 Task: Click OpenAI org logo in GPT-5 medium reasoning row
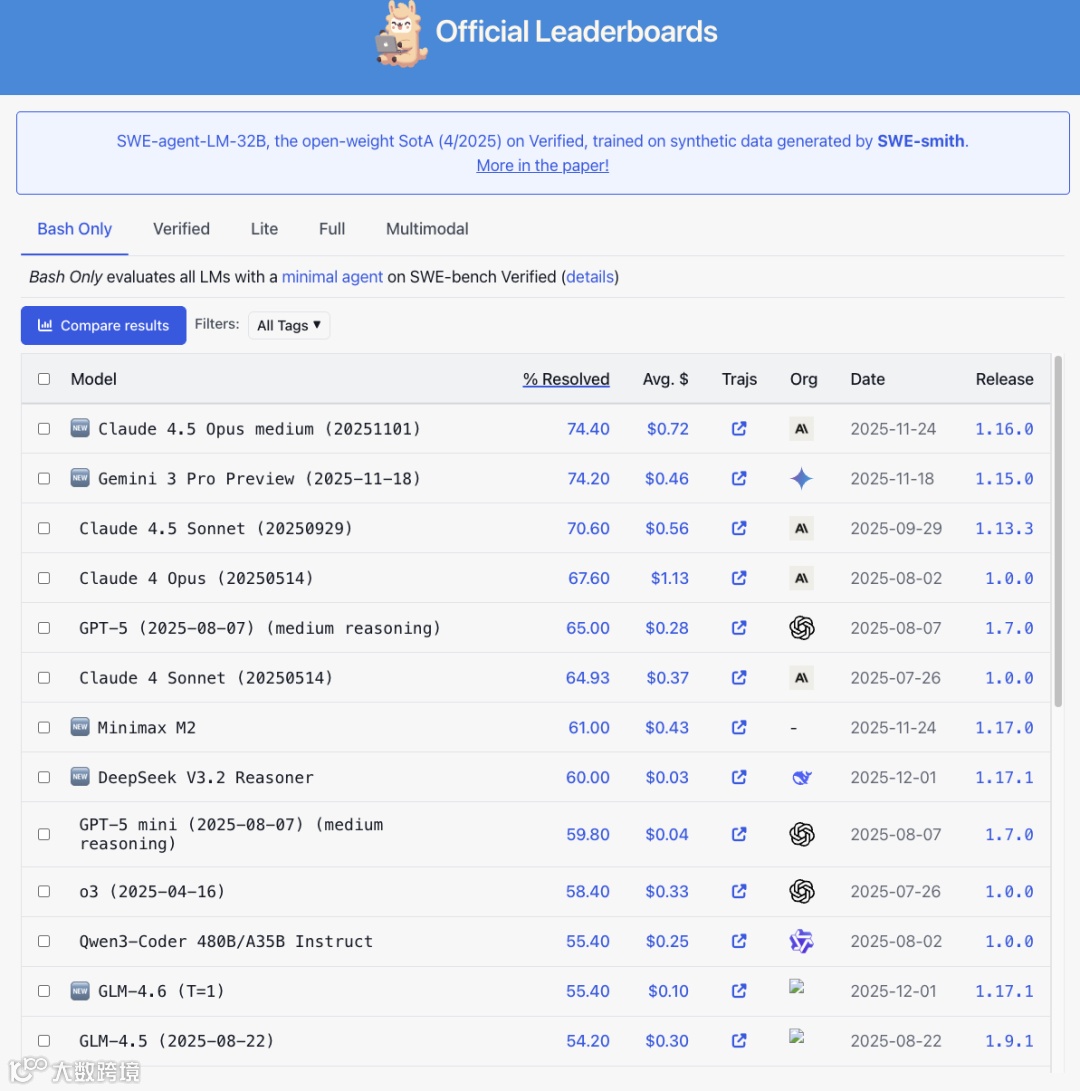coord(802,628)
